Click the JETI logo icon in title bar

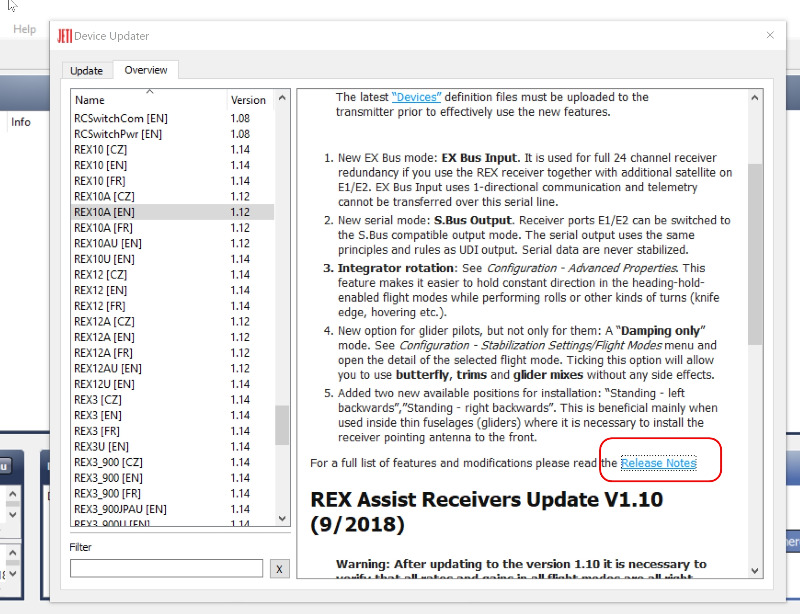point(64,36)
